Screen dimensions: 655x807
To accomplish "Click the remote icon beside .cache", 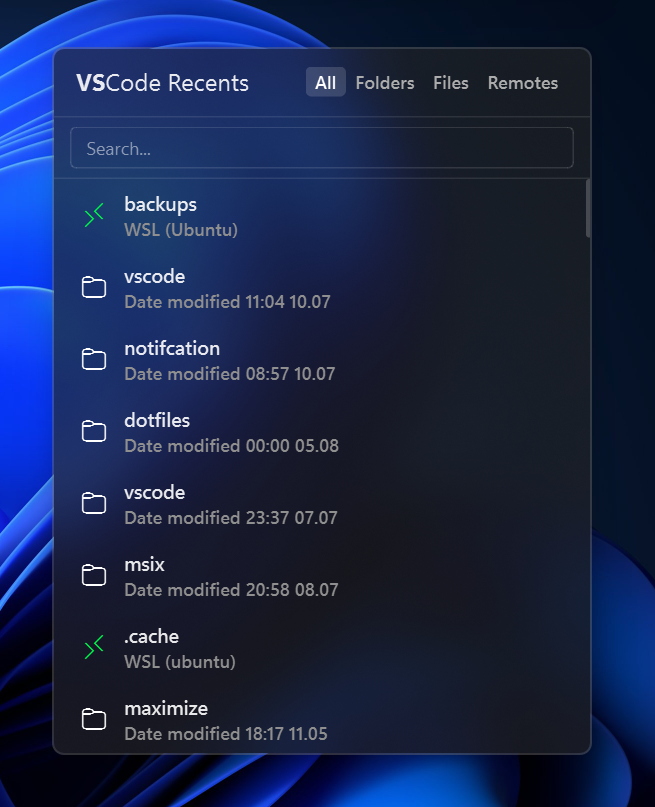I will tap(94, 647).
